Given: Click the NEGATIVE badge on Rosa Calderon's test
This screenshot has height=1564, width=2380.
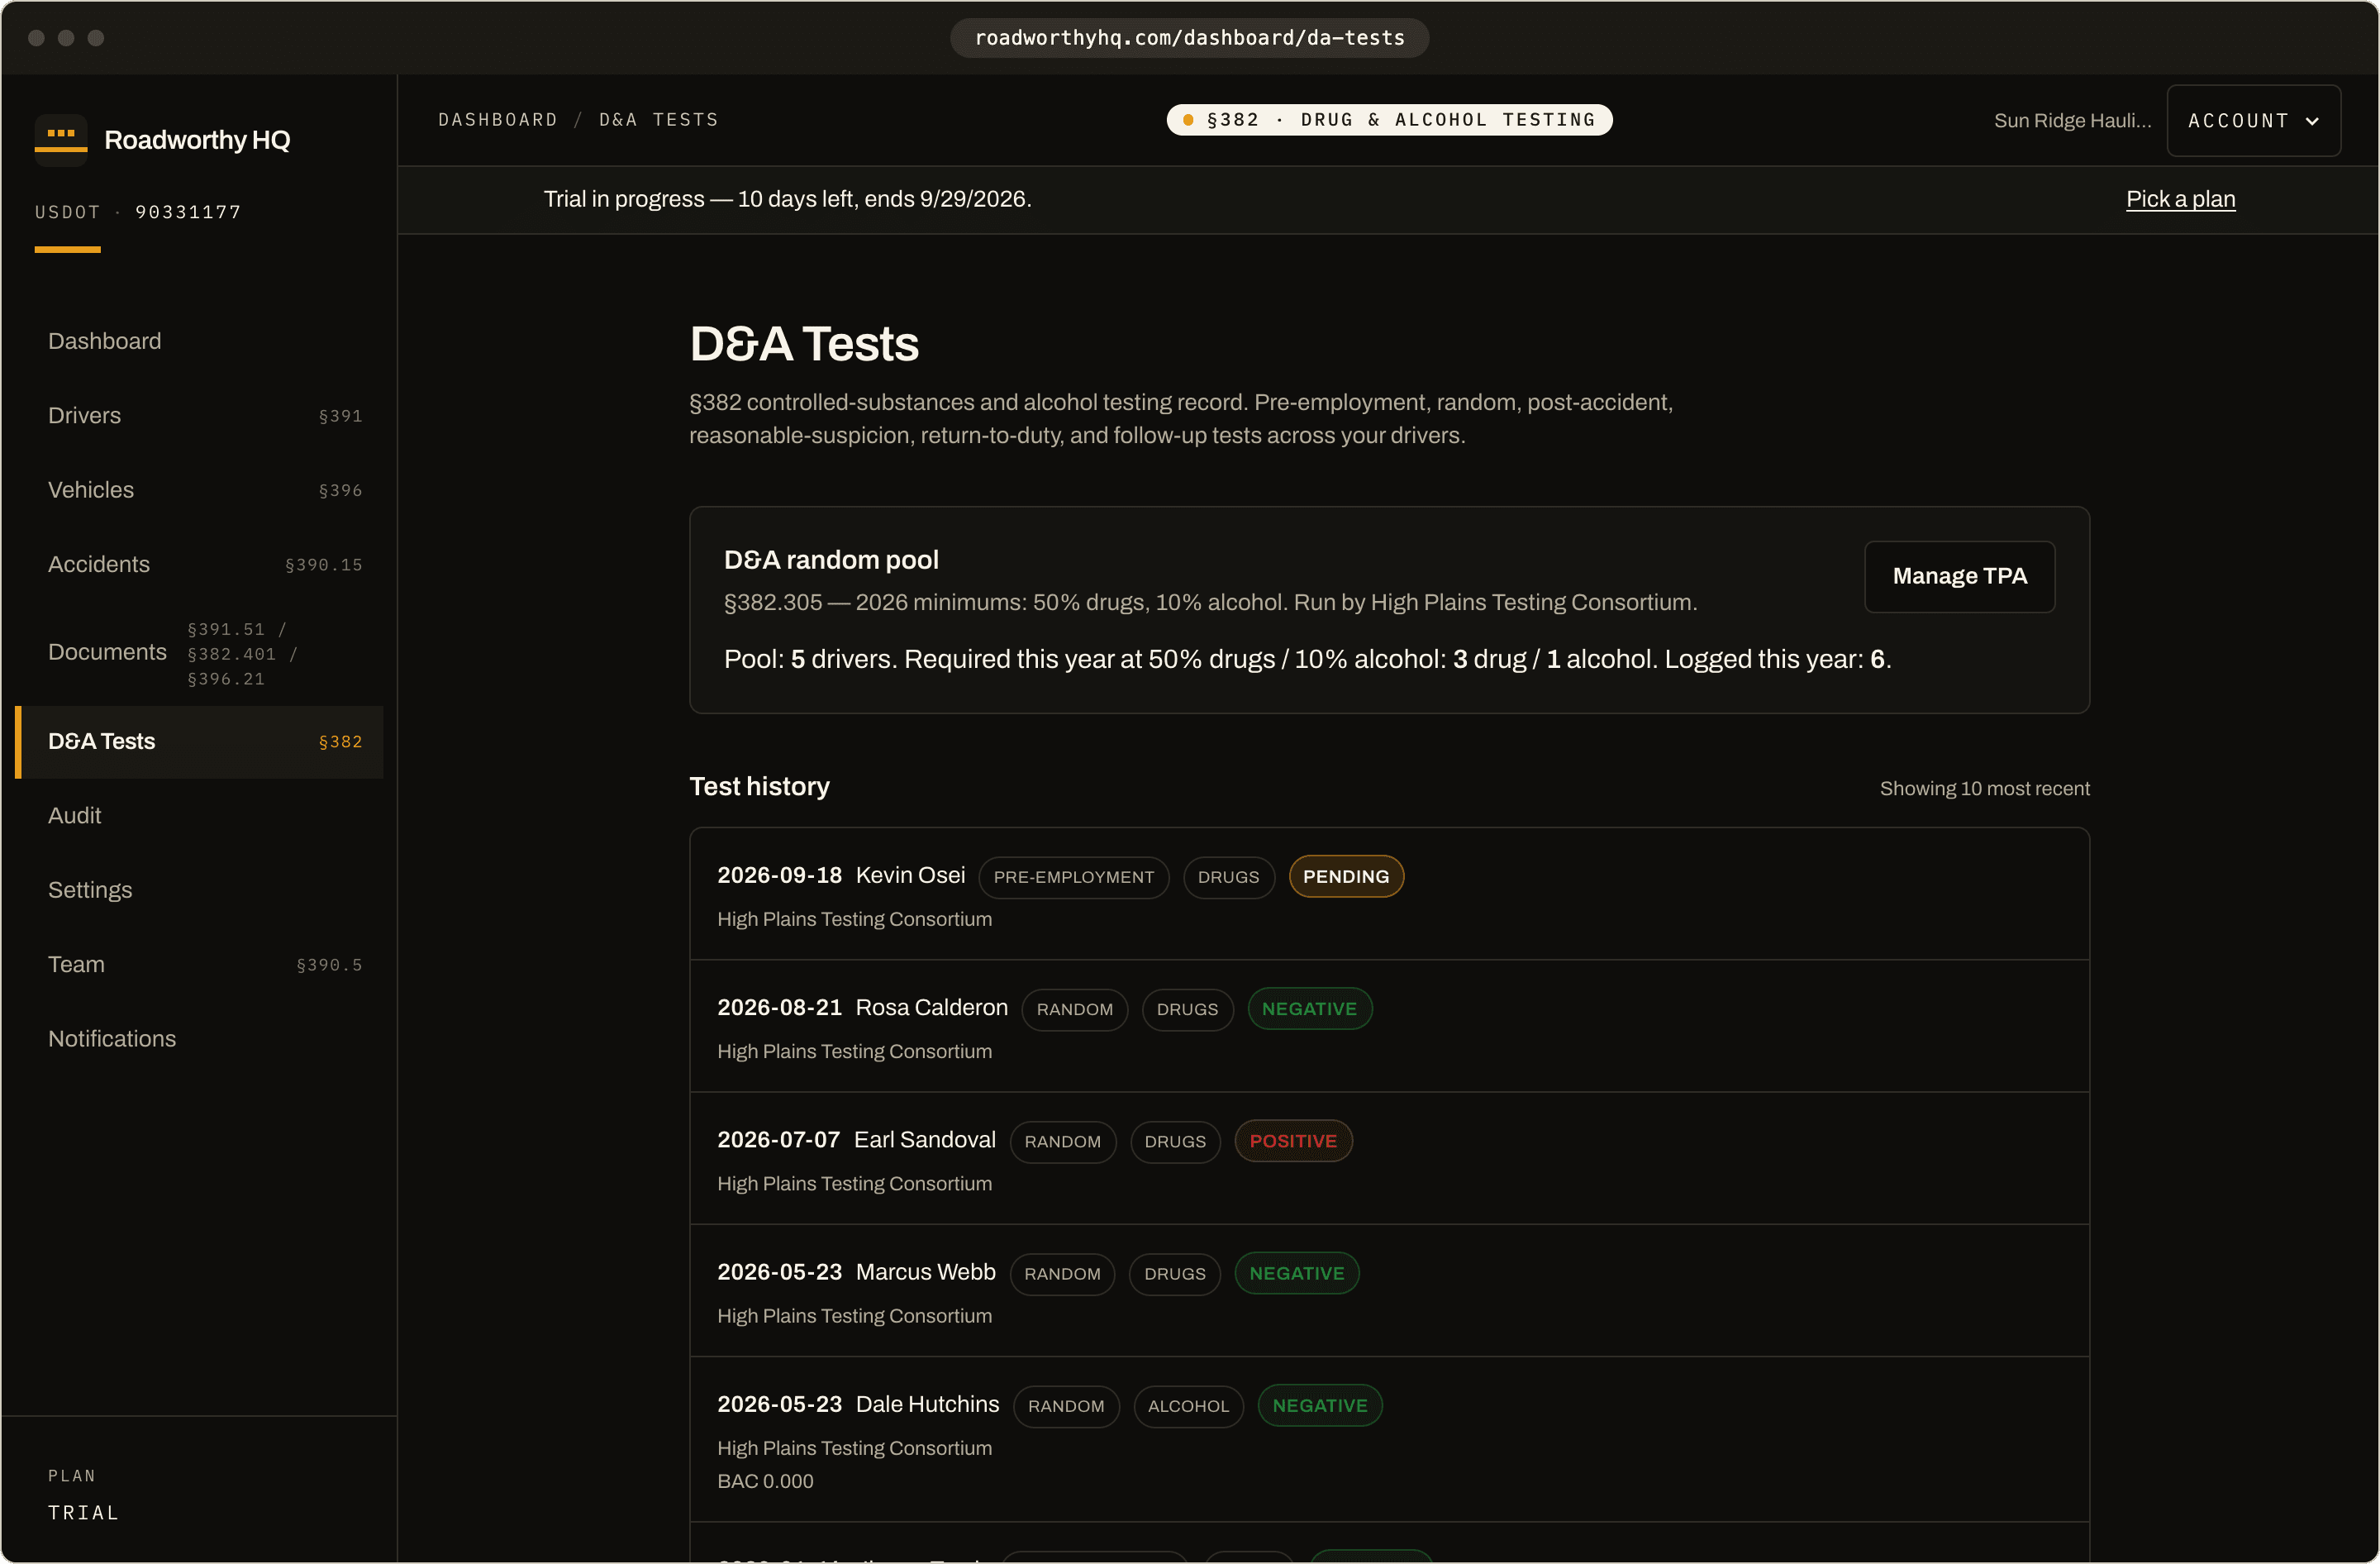Looking at the screenshot, I should (x=1309, y=1009).
